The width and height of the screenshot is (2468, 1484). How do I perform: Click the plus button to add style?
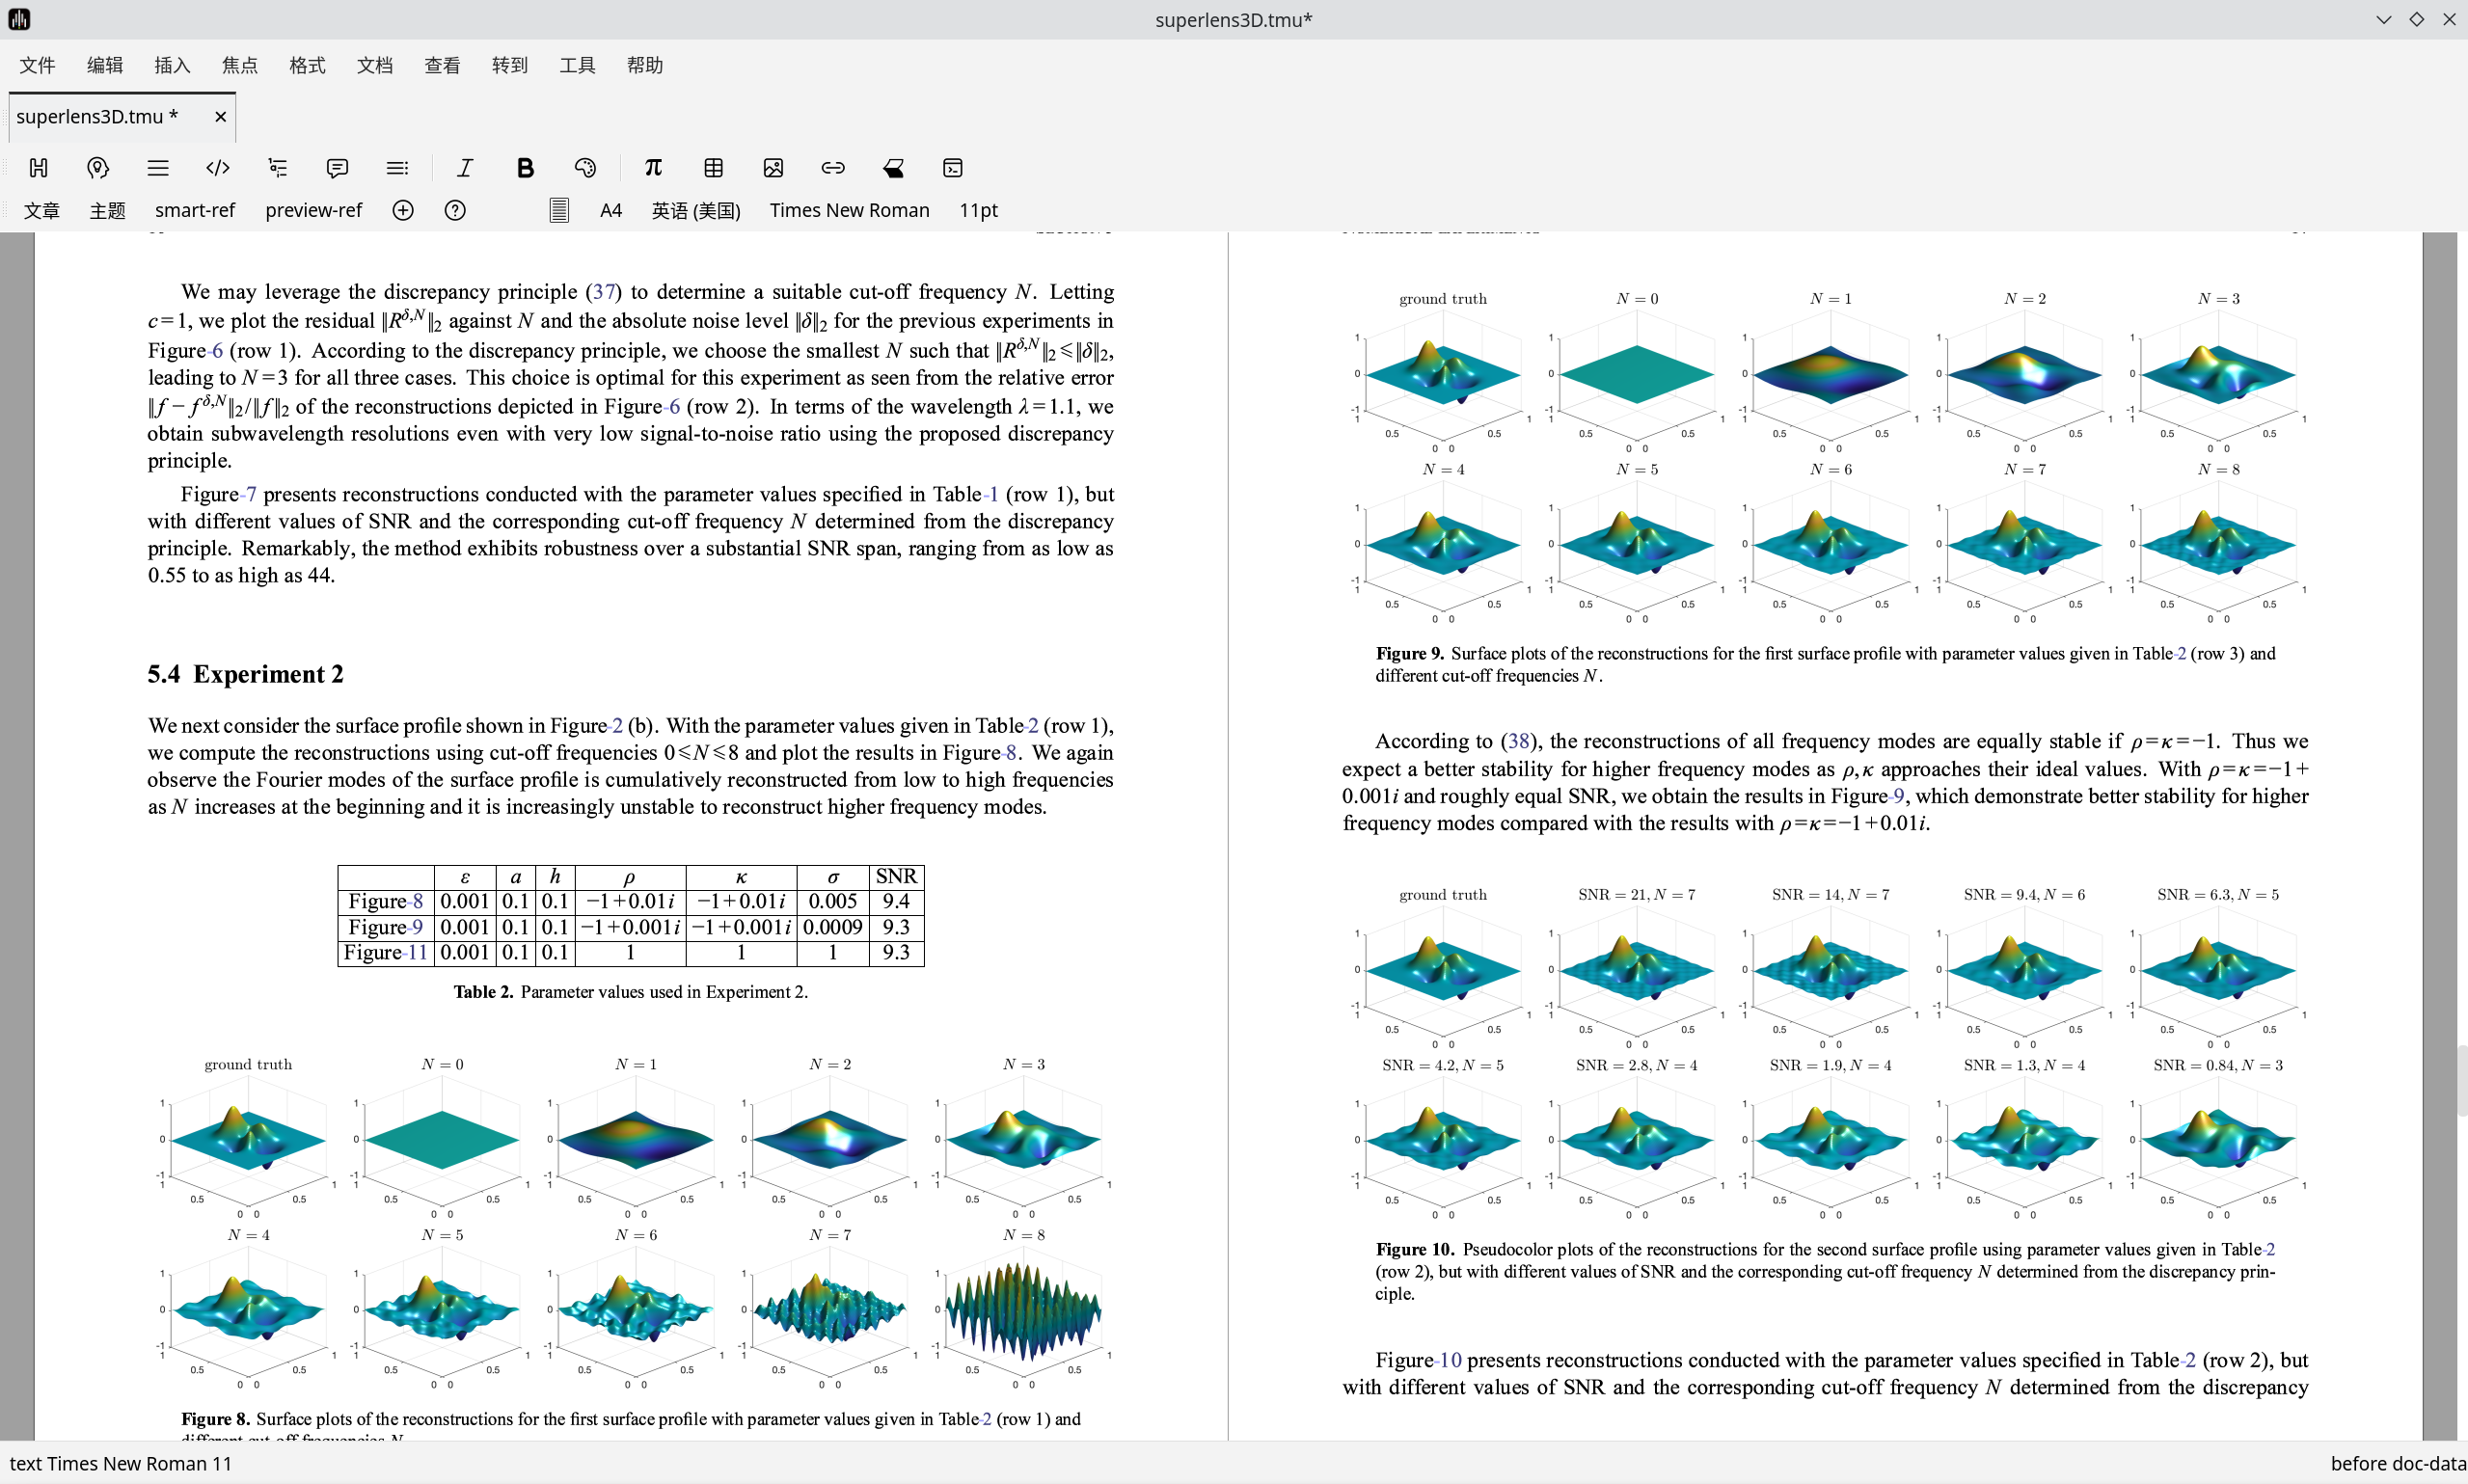403,210
